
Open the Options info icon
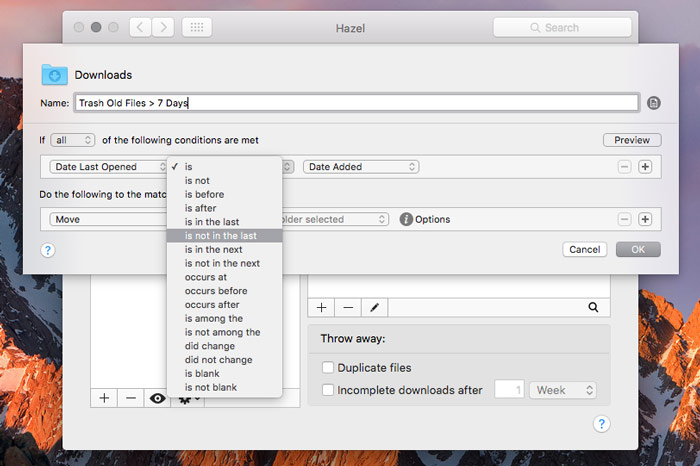(x=406, y=219)
